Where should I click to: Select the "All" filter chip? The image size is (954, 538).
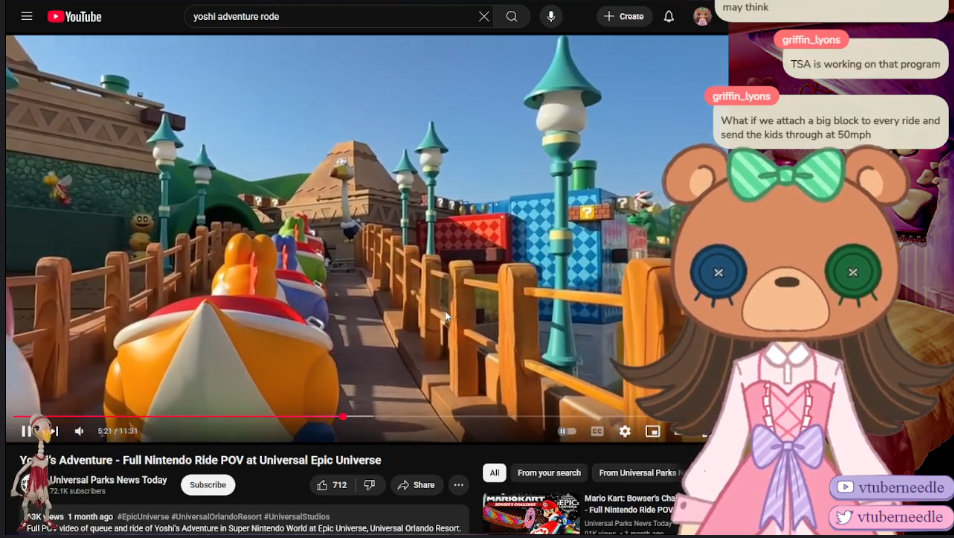tap(494, 473)
